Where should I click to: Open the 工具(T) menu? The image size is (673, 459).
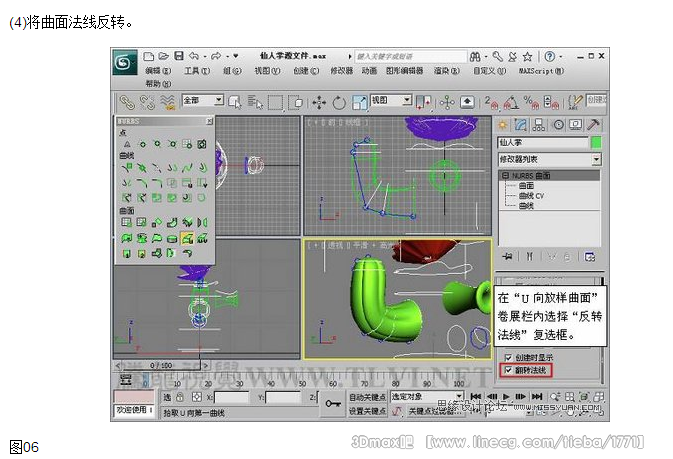tap(197, 71)
